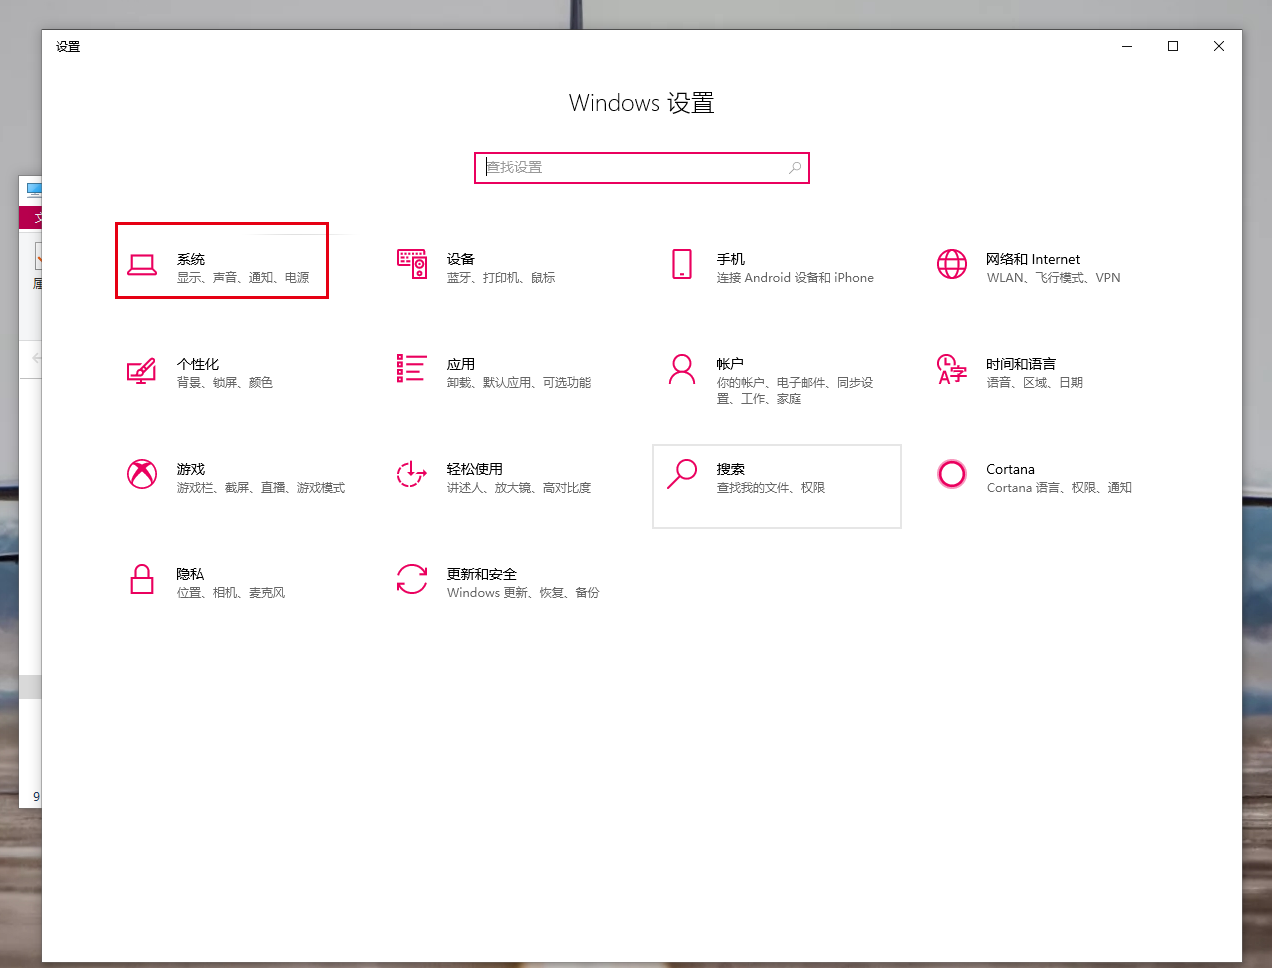The height and width of the screenshot is (968, 1272).
Task: Click the text Windows 更新、恢复、备份
Action: (x=523, y=593)
